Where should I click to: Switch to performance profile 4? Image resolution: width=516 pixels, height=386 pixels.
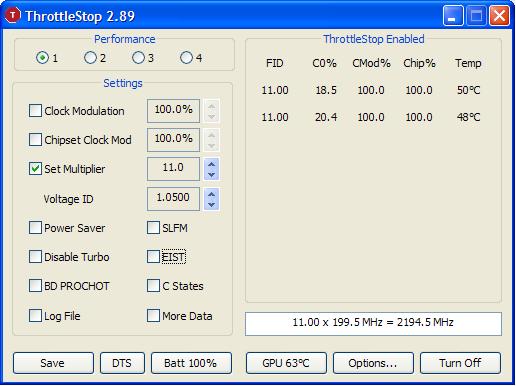[x=186, y=58]
